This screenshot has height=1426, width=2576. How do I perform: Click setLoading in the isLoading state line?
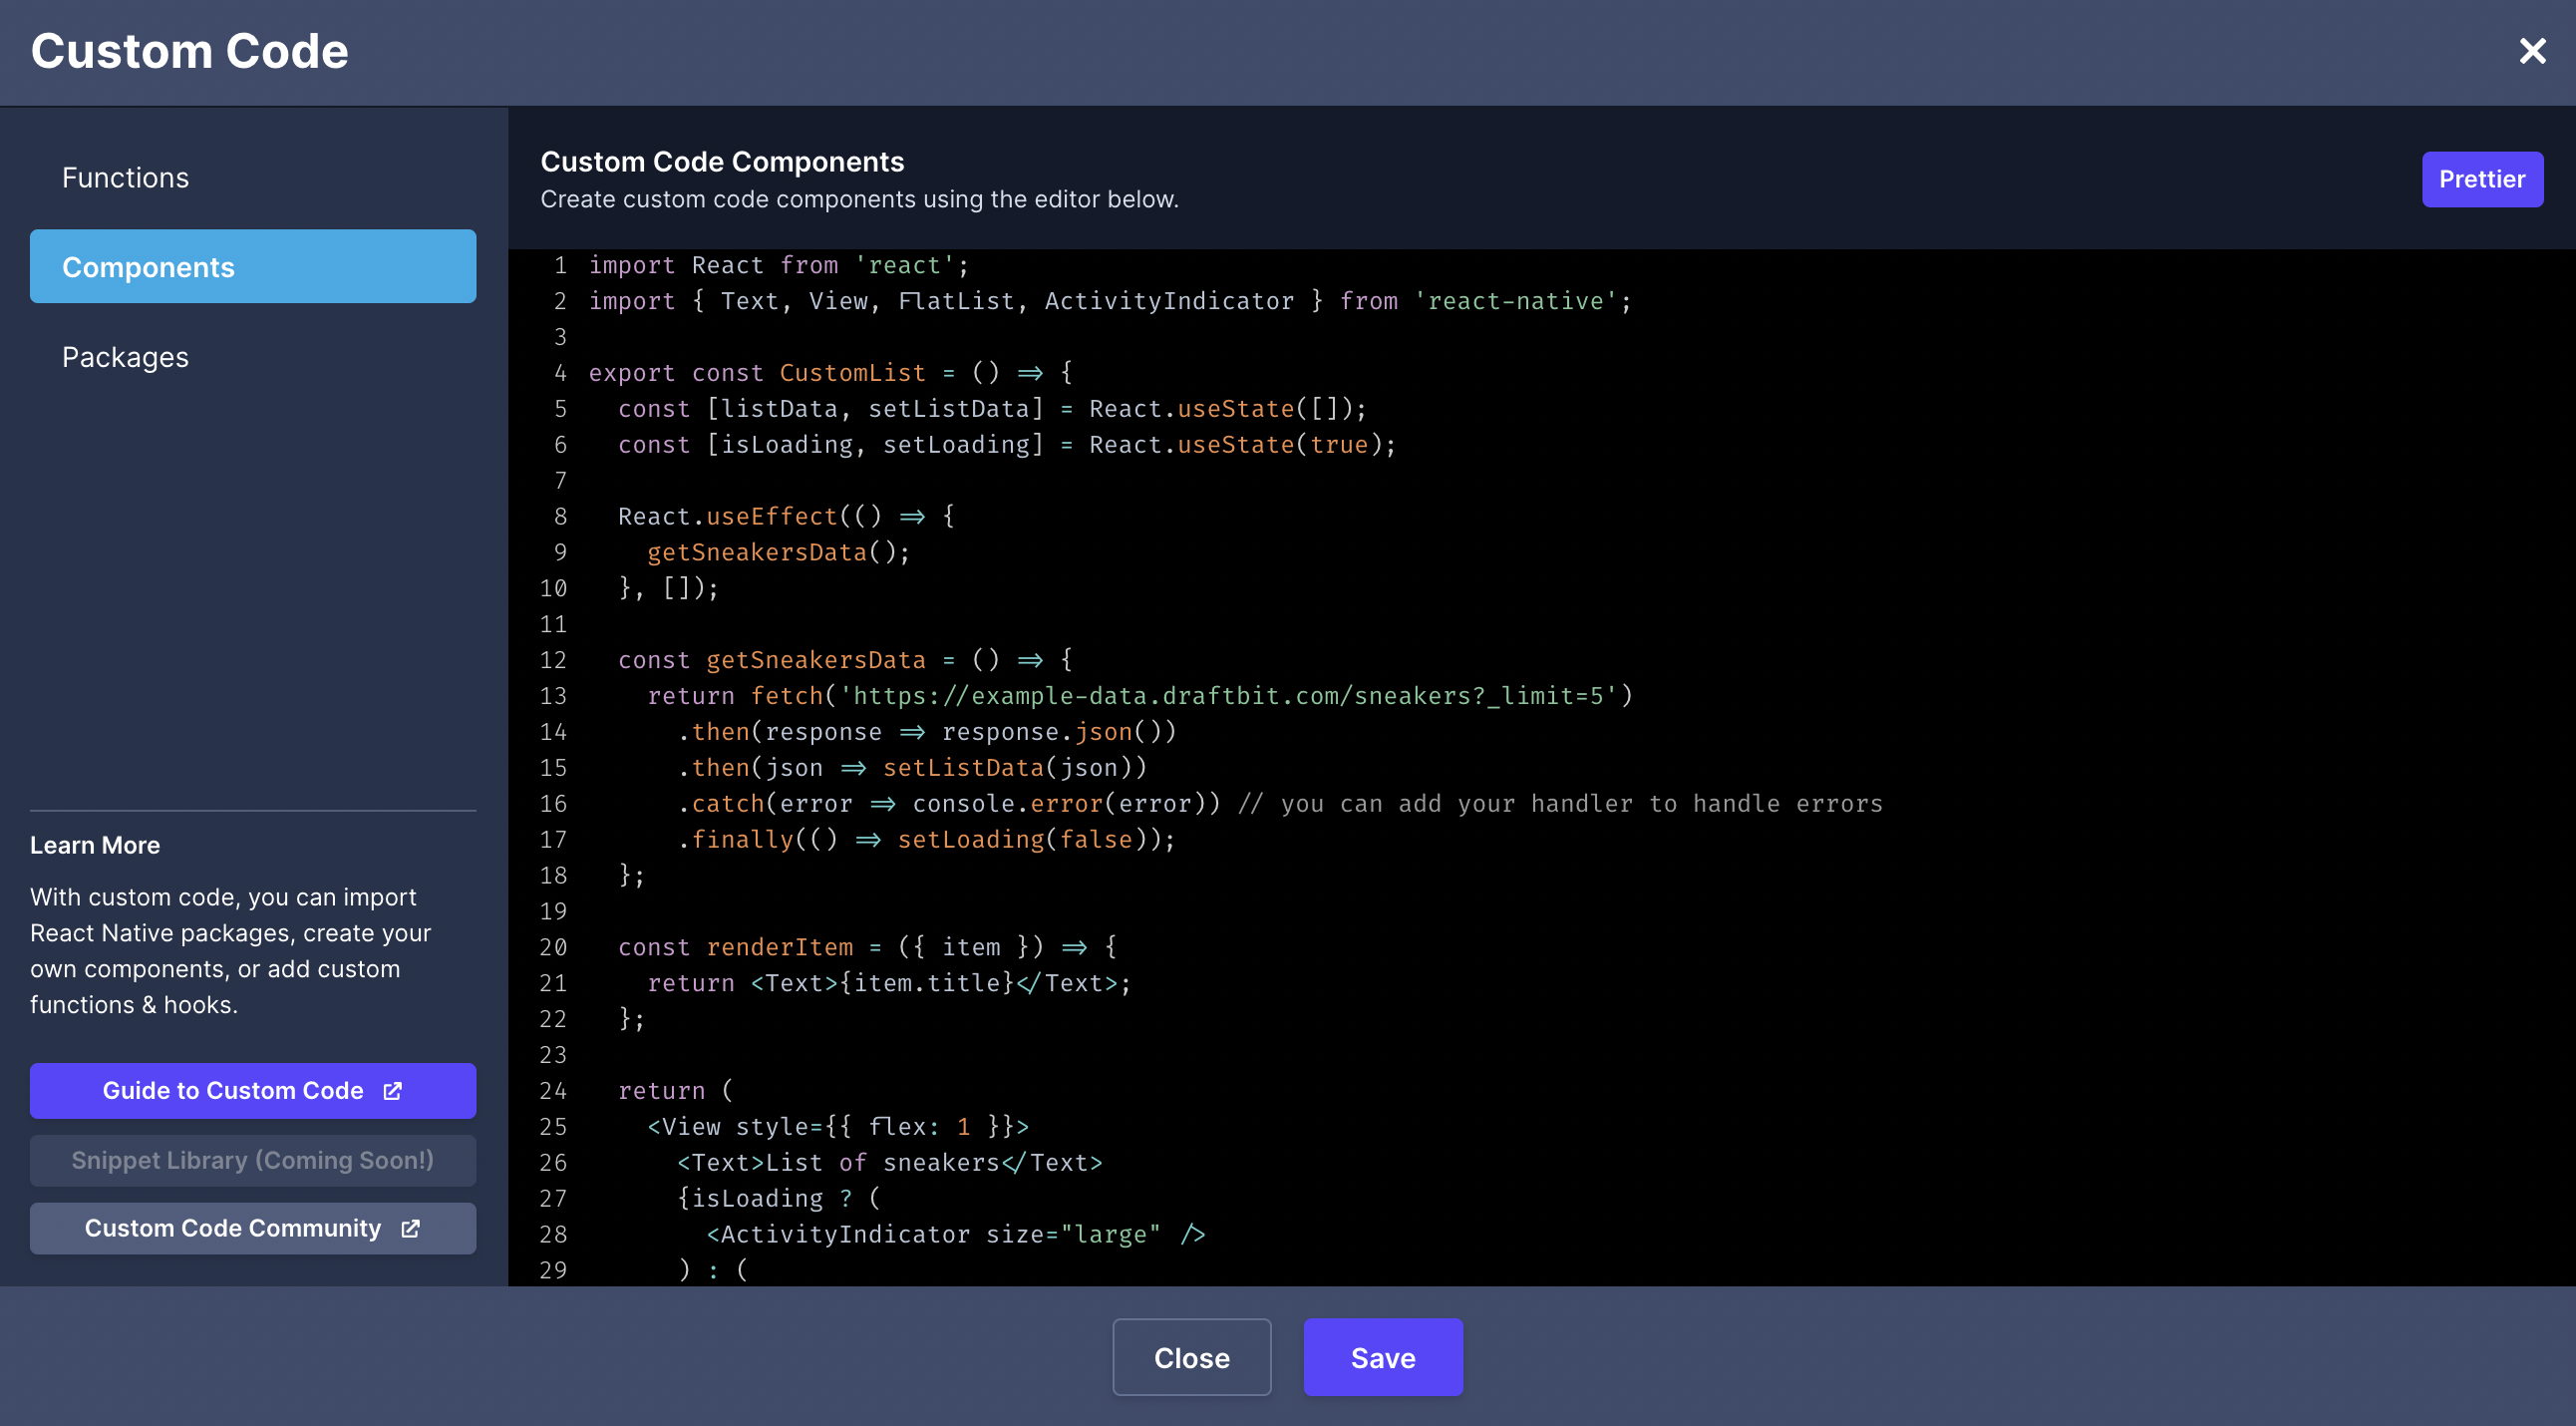[x=955, y=445]
